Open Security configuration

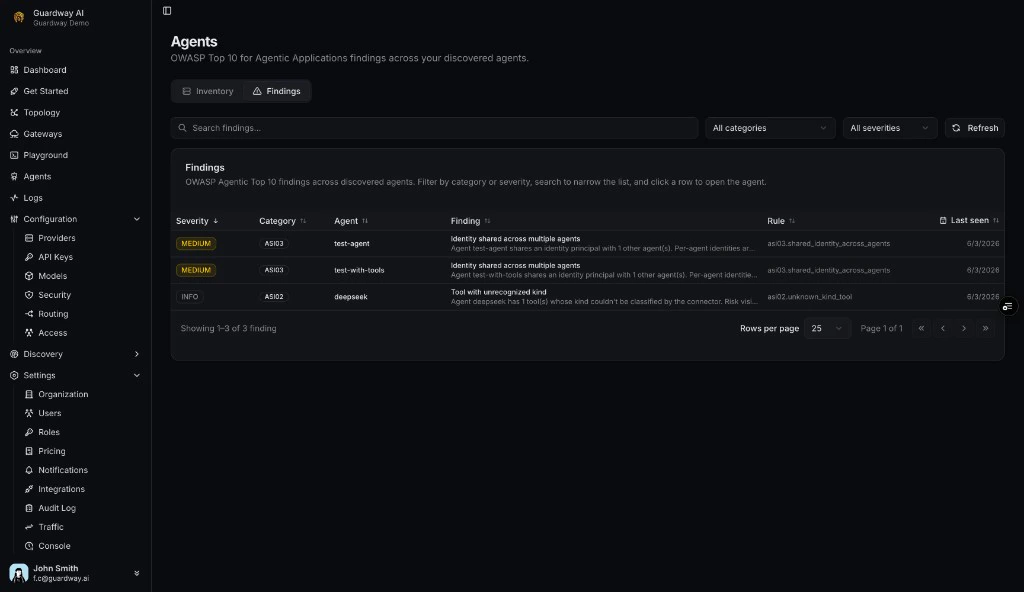[48, 295]
